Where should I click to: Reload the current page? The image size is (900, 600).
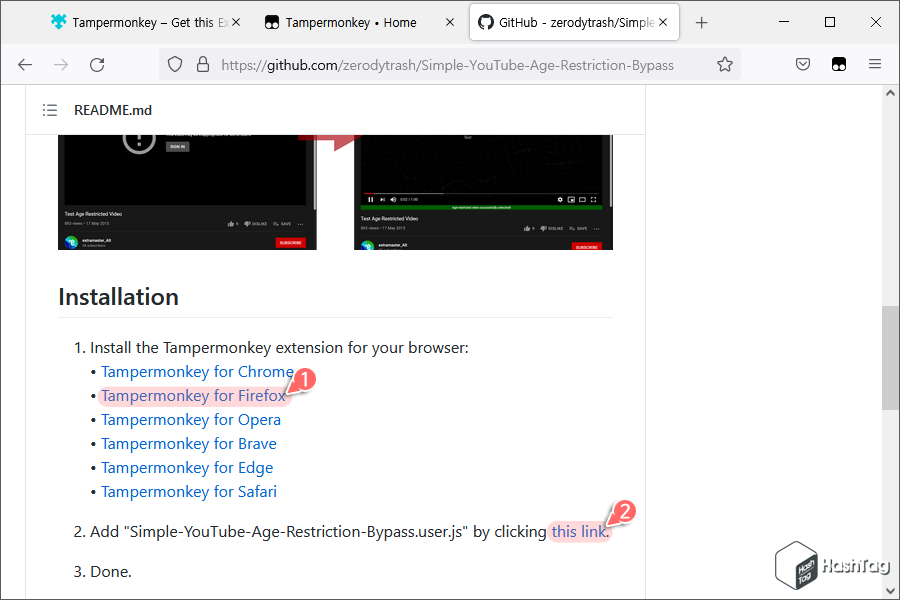(x=97, y=64)
